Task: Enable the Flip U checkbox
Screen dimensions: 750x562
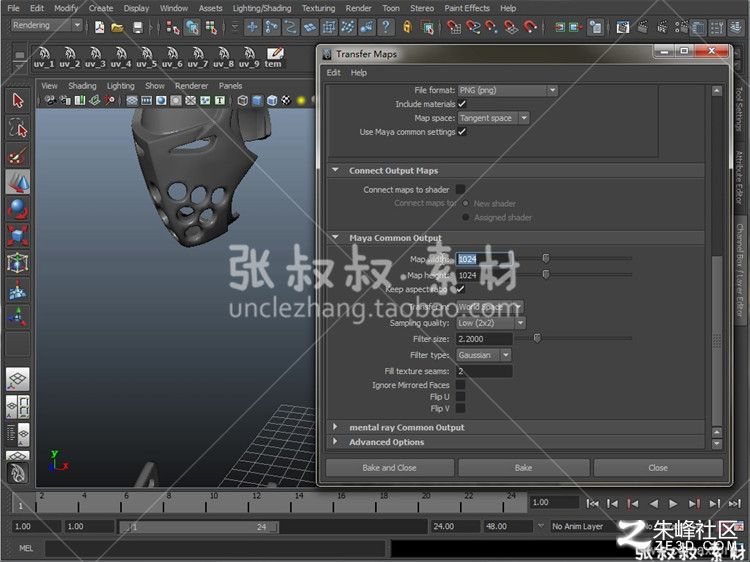Action: [x=461, y=397]
